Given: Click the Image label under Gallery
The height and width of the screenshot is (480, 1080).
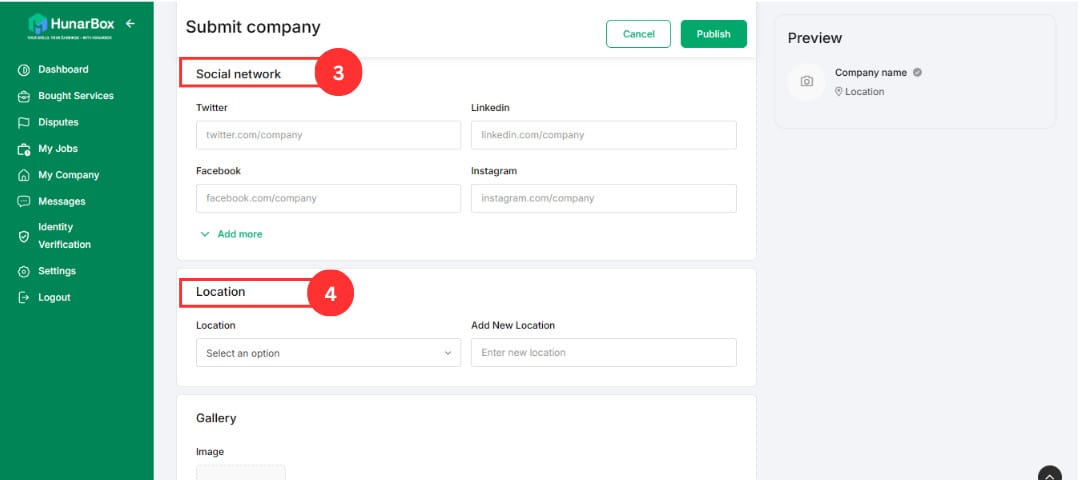Looking at the screenshot, I should pyautogui.click(x=210, y=452).
